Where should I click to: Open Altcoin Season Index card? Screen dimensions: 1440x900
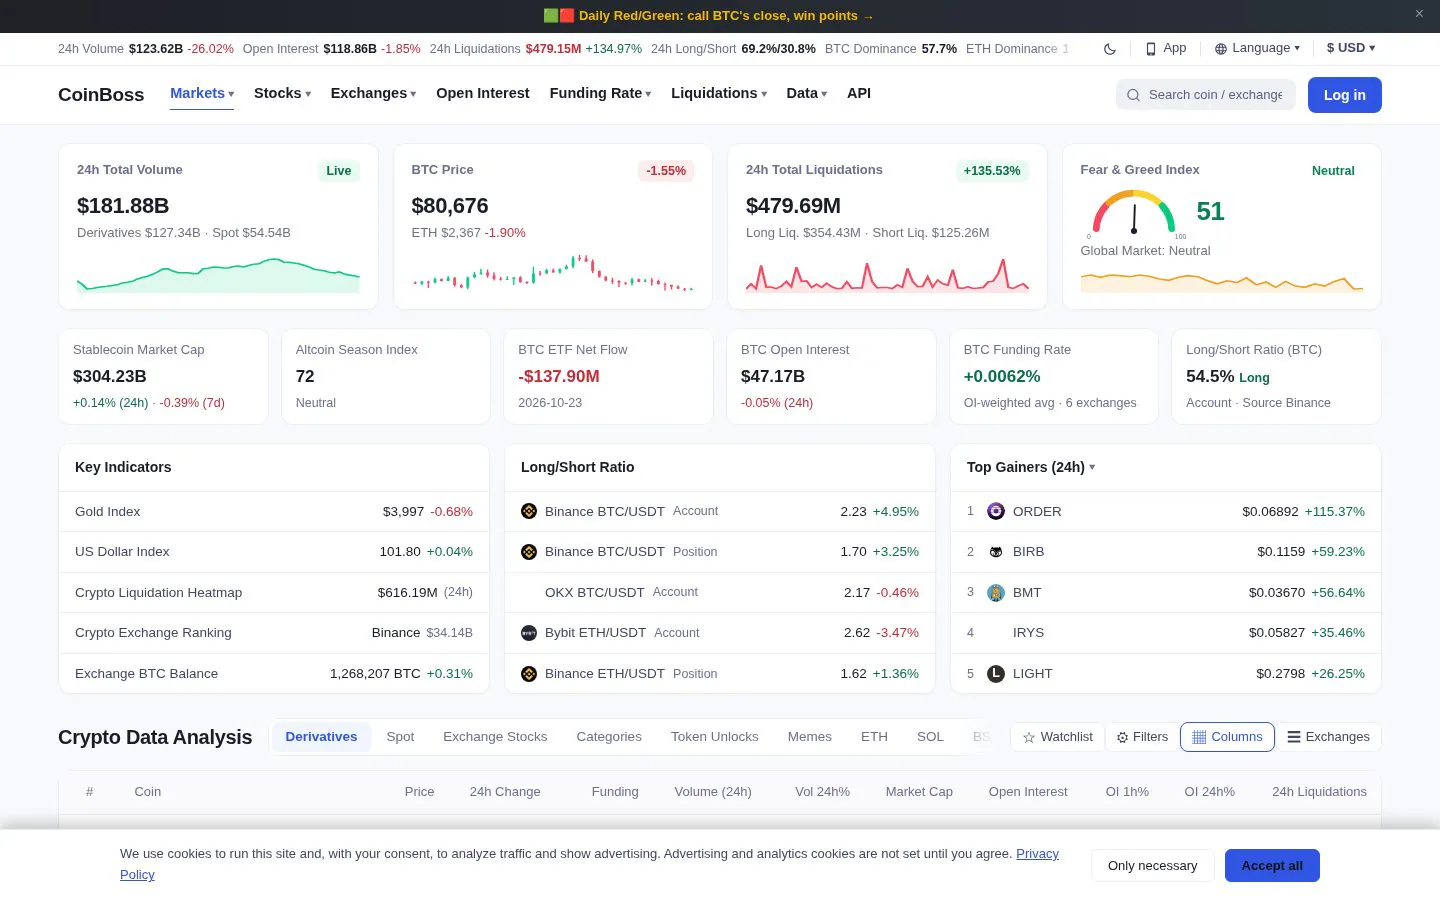(386, 377)
